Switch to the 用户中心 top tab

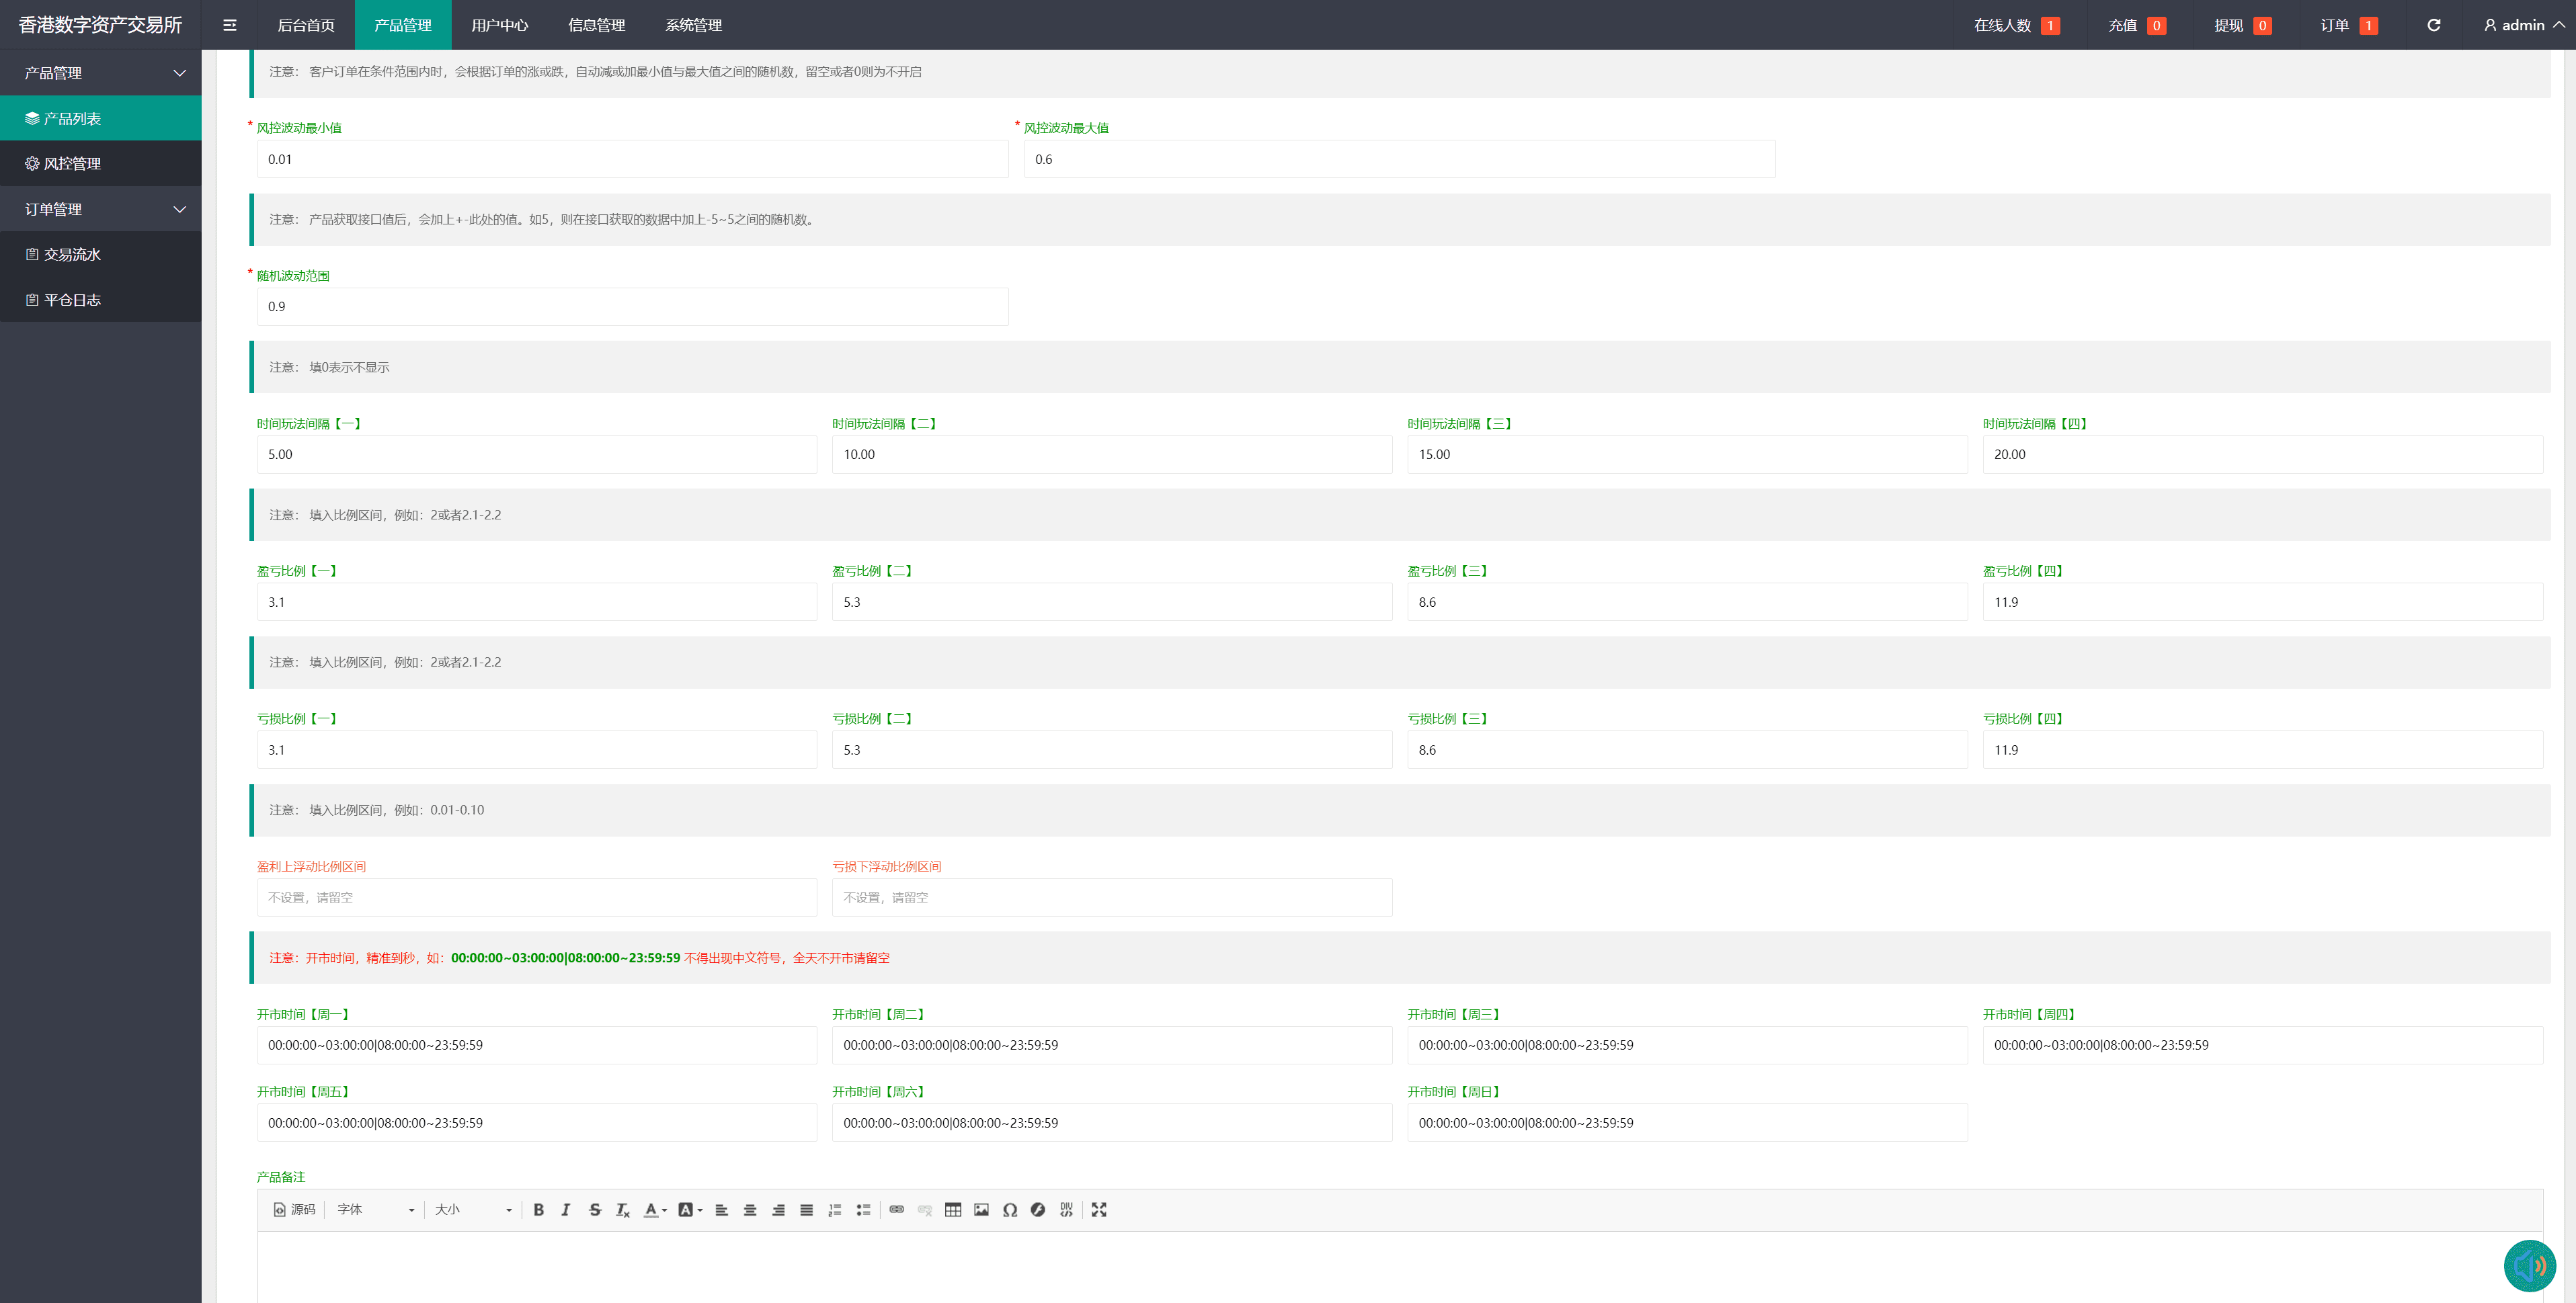tap(499, 25)
